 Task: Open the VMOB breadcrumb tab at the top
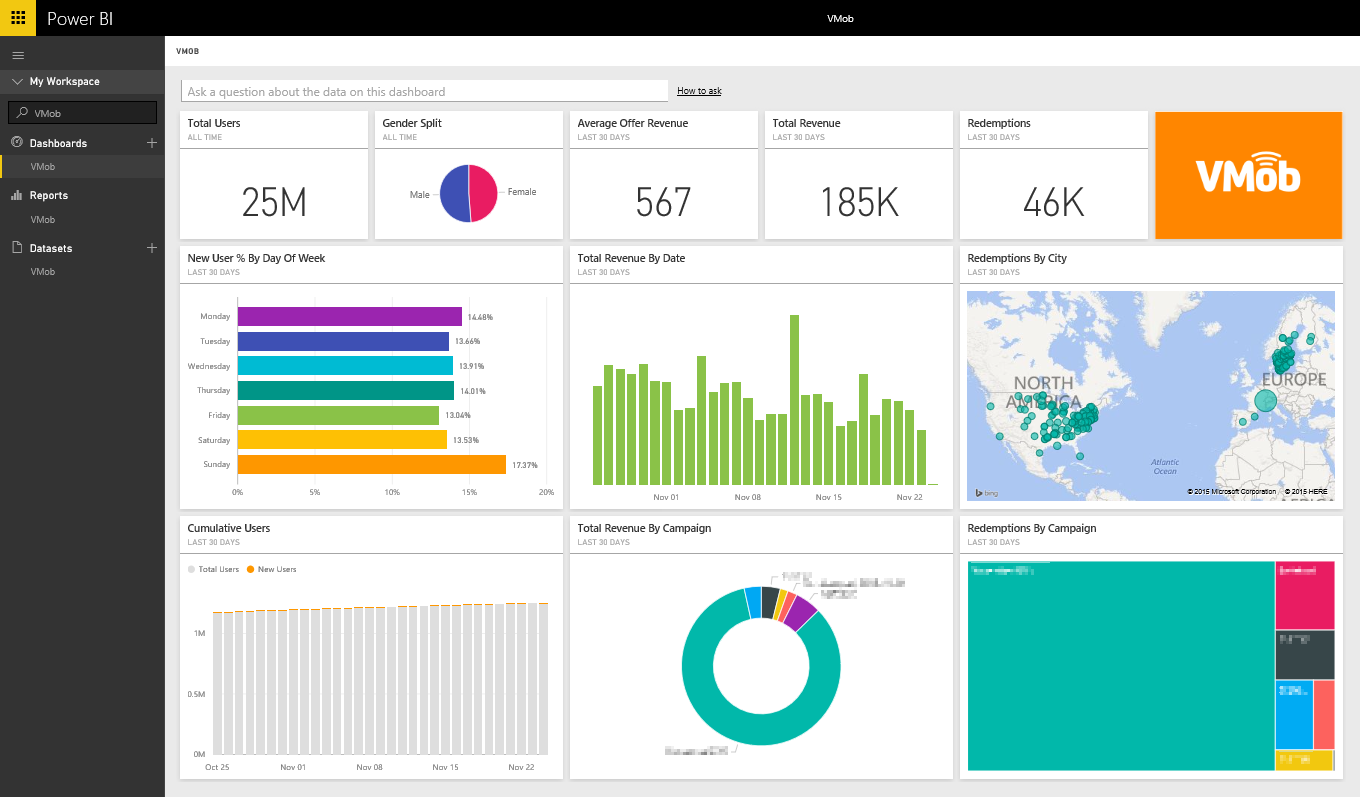pos(188,51)
